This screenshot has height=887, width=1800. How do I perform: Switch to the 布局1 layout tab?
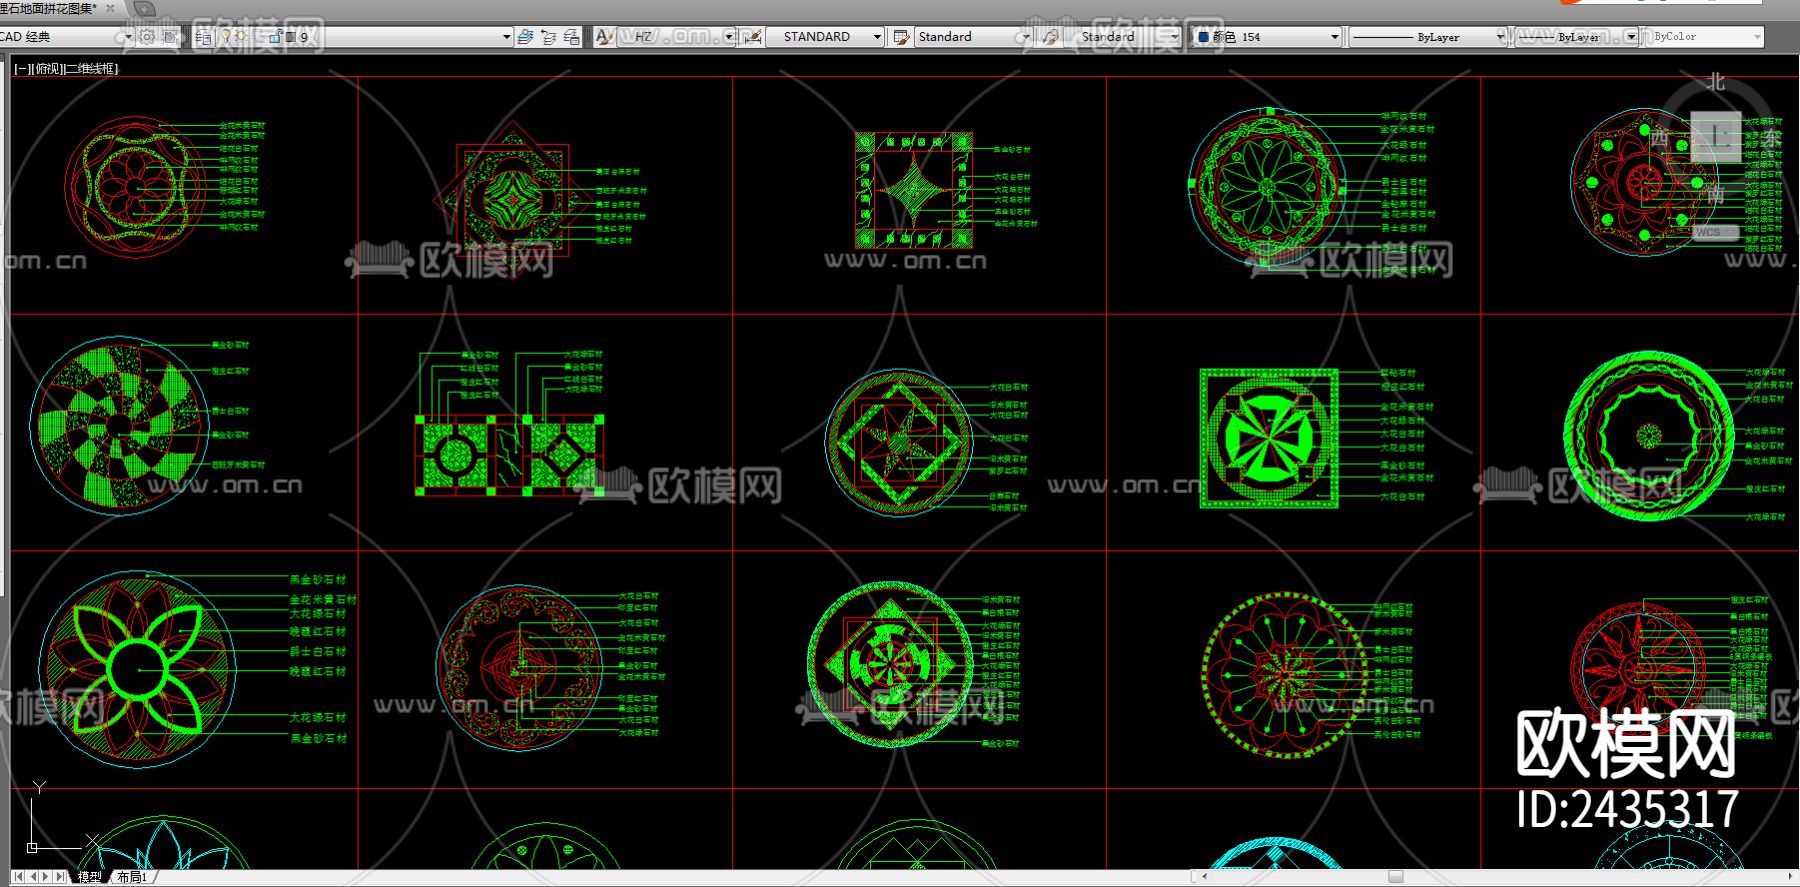pos(131,877)
